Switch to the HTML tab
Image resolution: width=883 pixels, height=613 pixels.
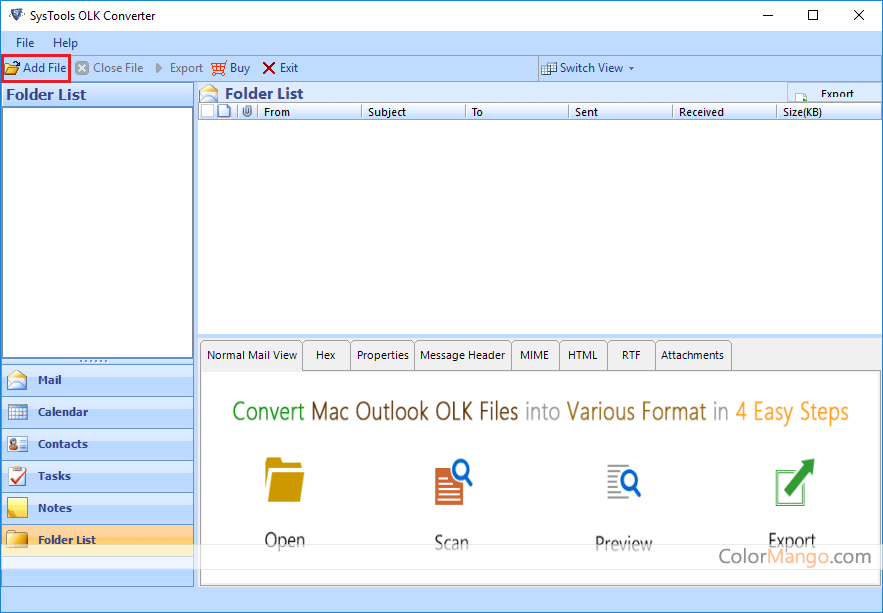(x=582, y=355)
